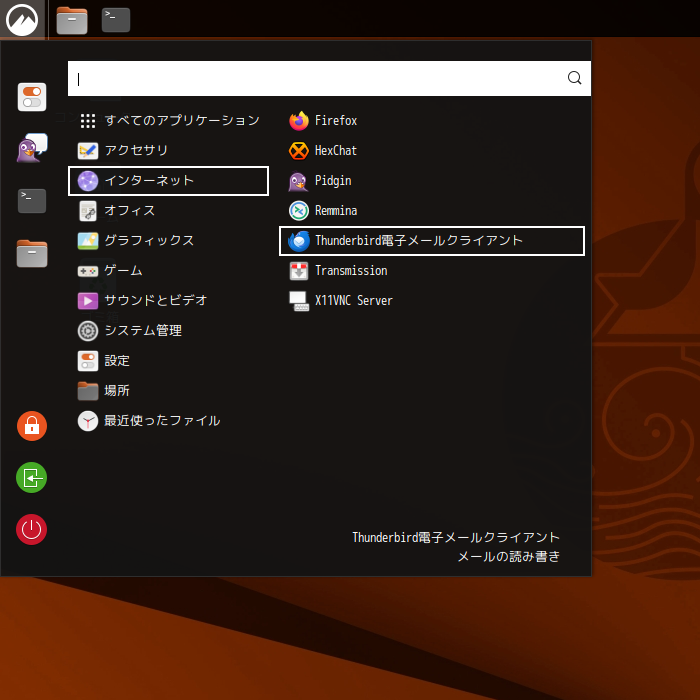The height and width of the screenshot is (700, 700).
Task: Open the ゲーム category
Action: click(168, 271)
